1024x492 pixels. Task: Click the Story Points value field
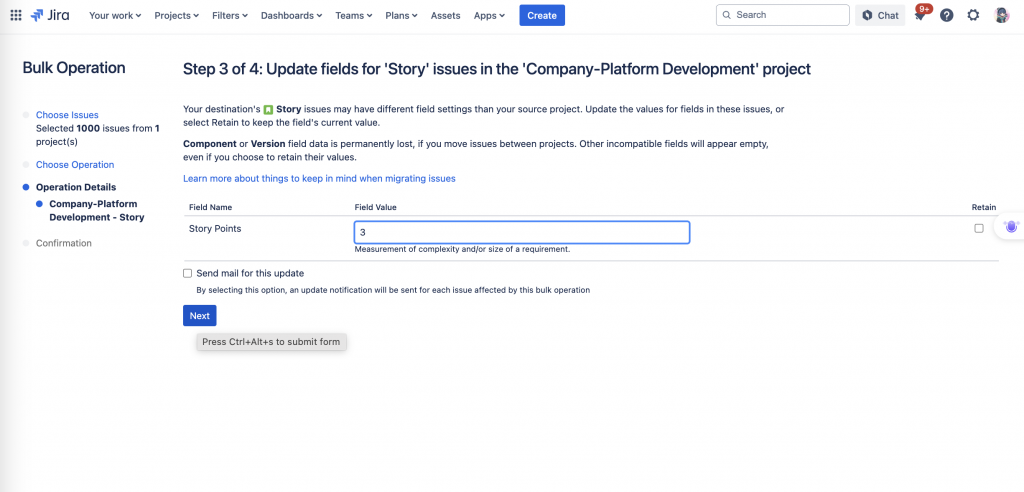click(x=521, y=232)
